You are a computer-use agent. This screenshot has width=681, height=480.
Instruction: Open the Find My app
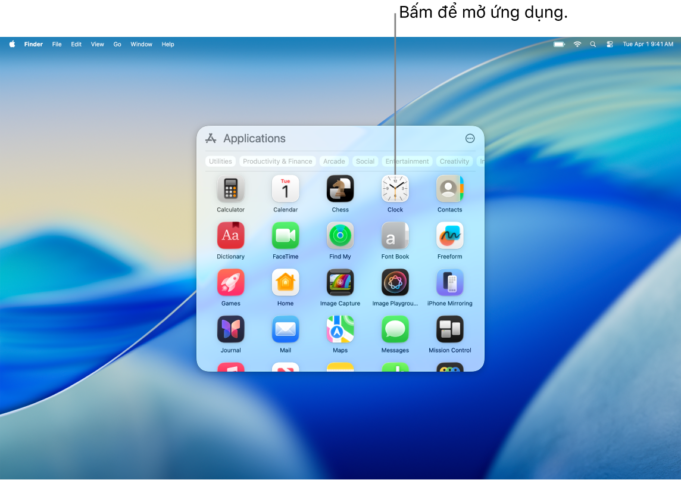click(x=340, y=236)
